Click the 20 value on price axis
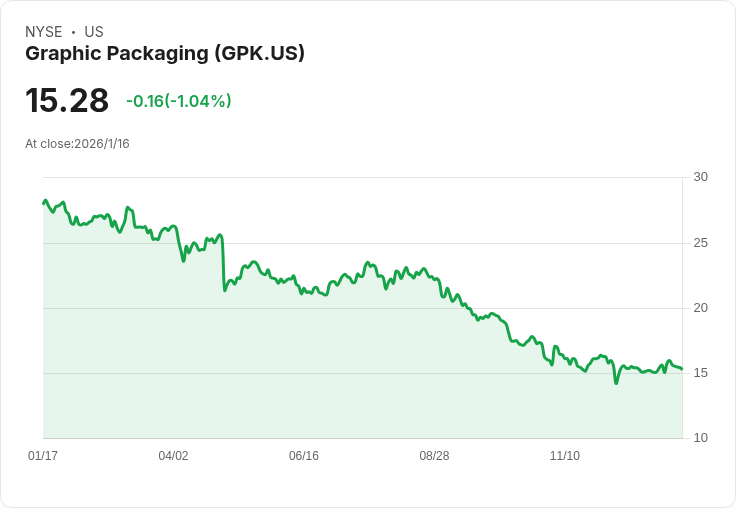Image resolution: width=736 pixels, height=508 pixels. [x=700, y=308]
